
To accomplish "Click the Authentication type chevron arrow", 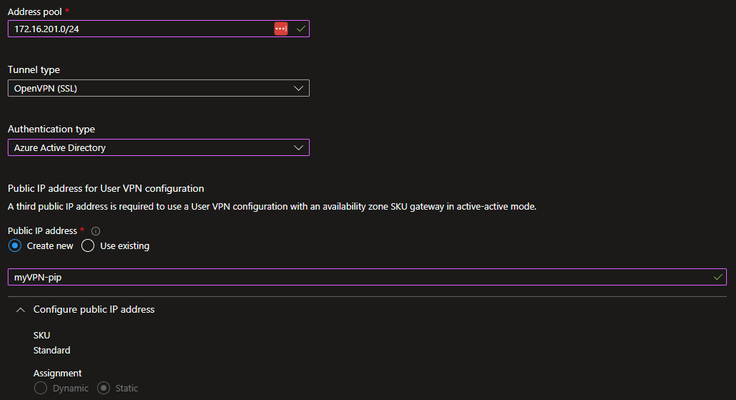I will click(298, 147).
